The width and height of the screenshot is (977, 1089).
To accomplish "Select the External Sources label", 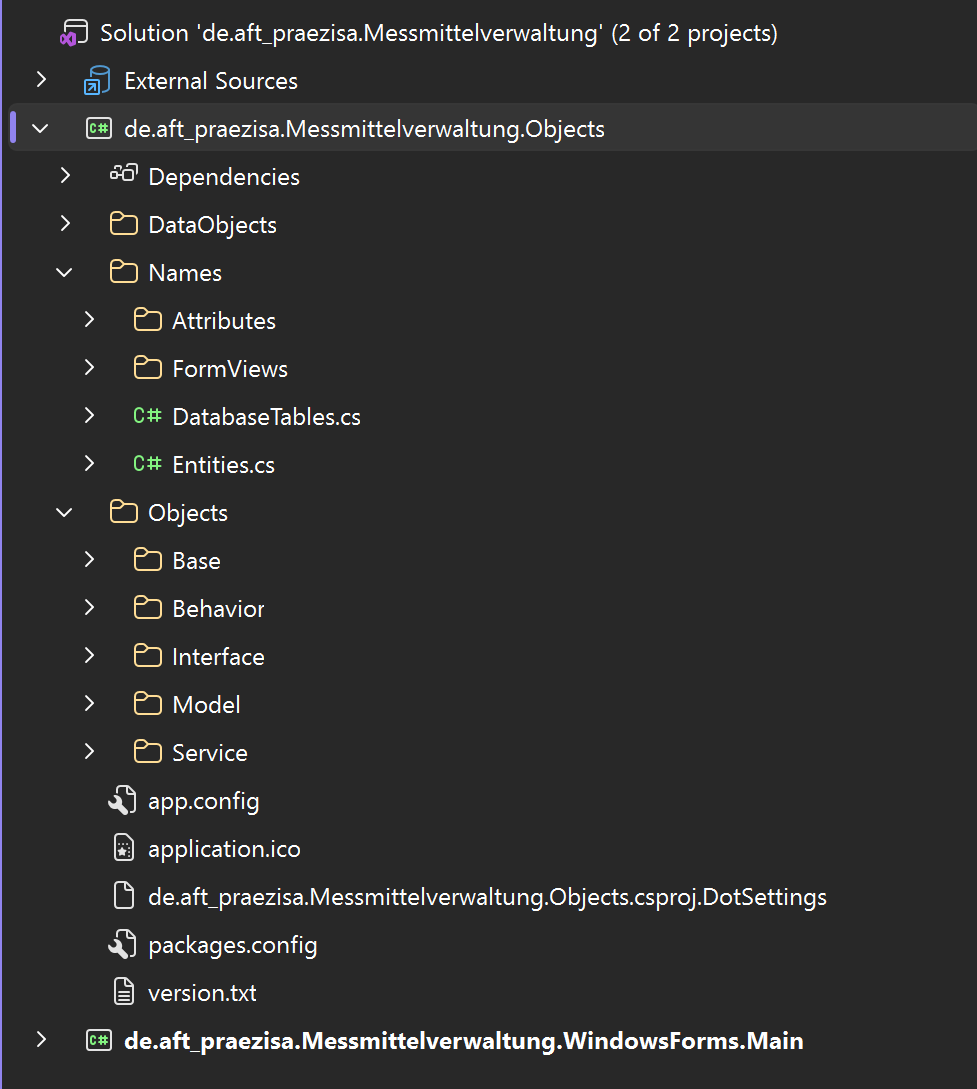I will coord(210,81).
